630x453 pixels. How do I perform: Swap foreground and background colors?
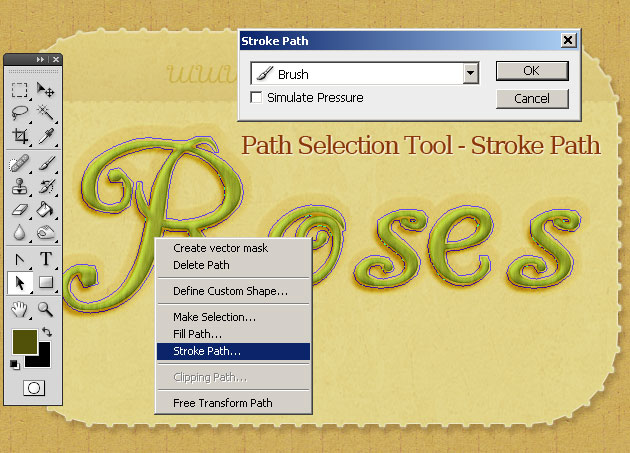[45, 332]
